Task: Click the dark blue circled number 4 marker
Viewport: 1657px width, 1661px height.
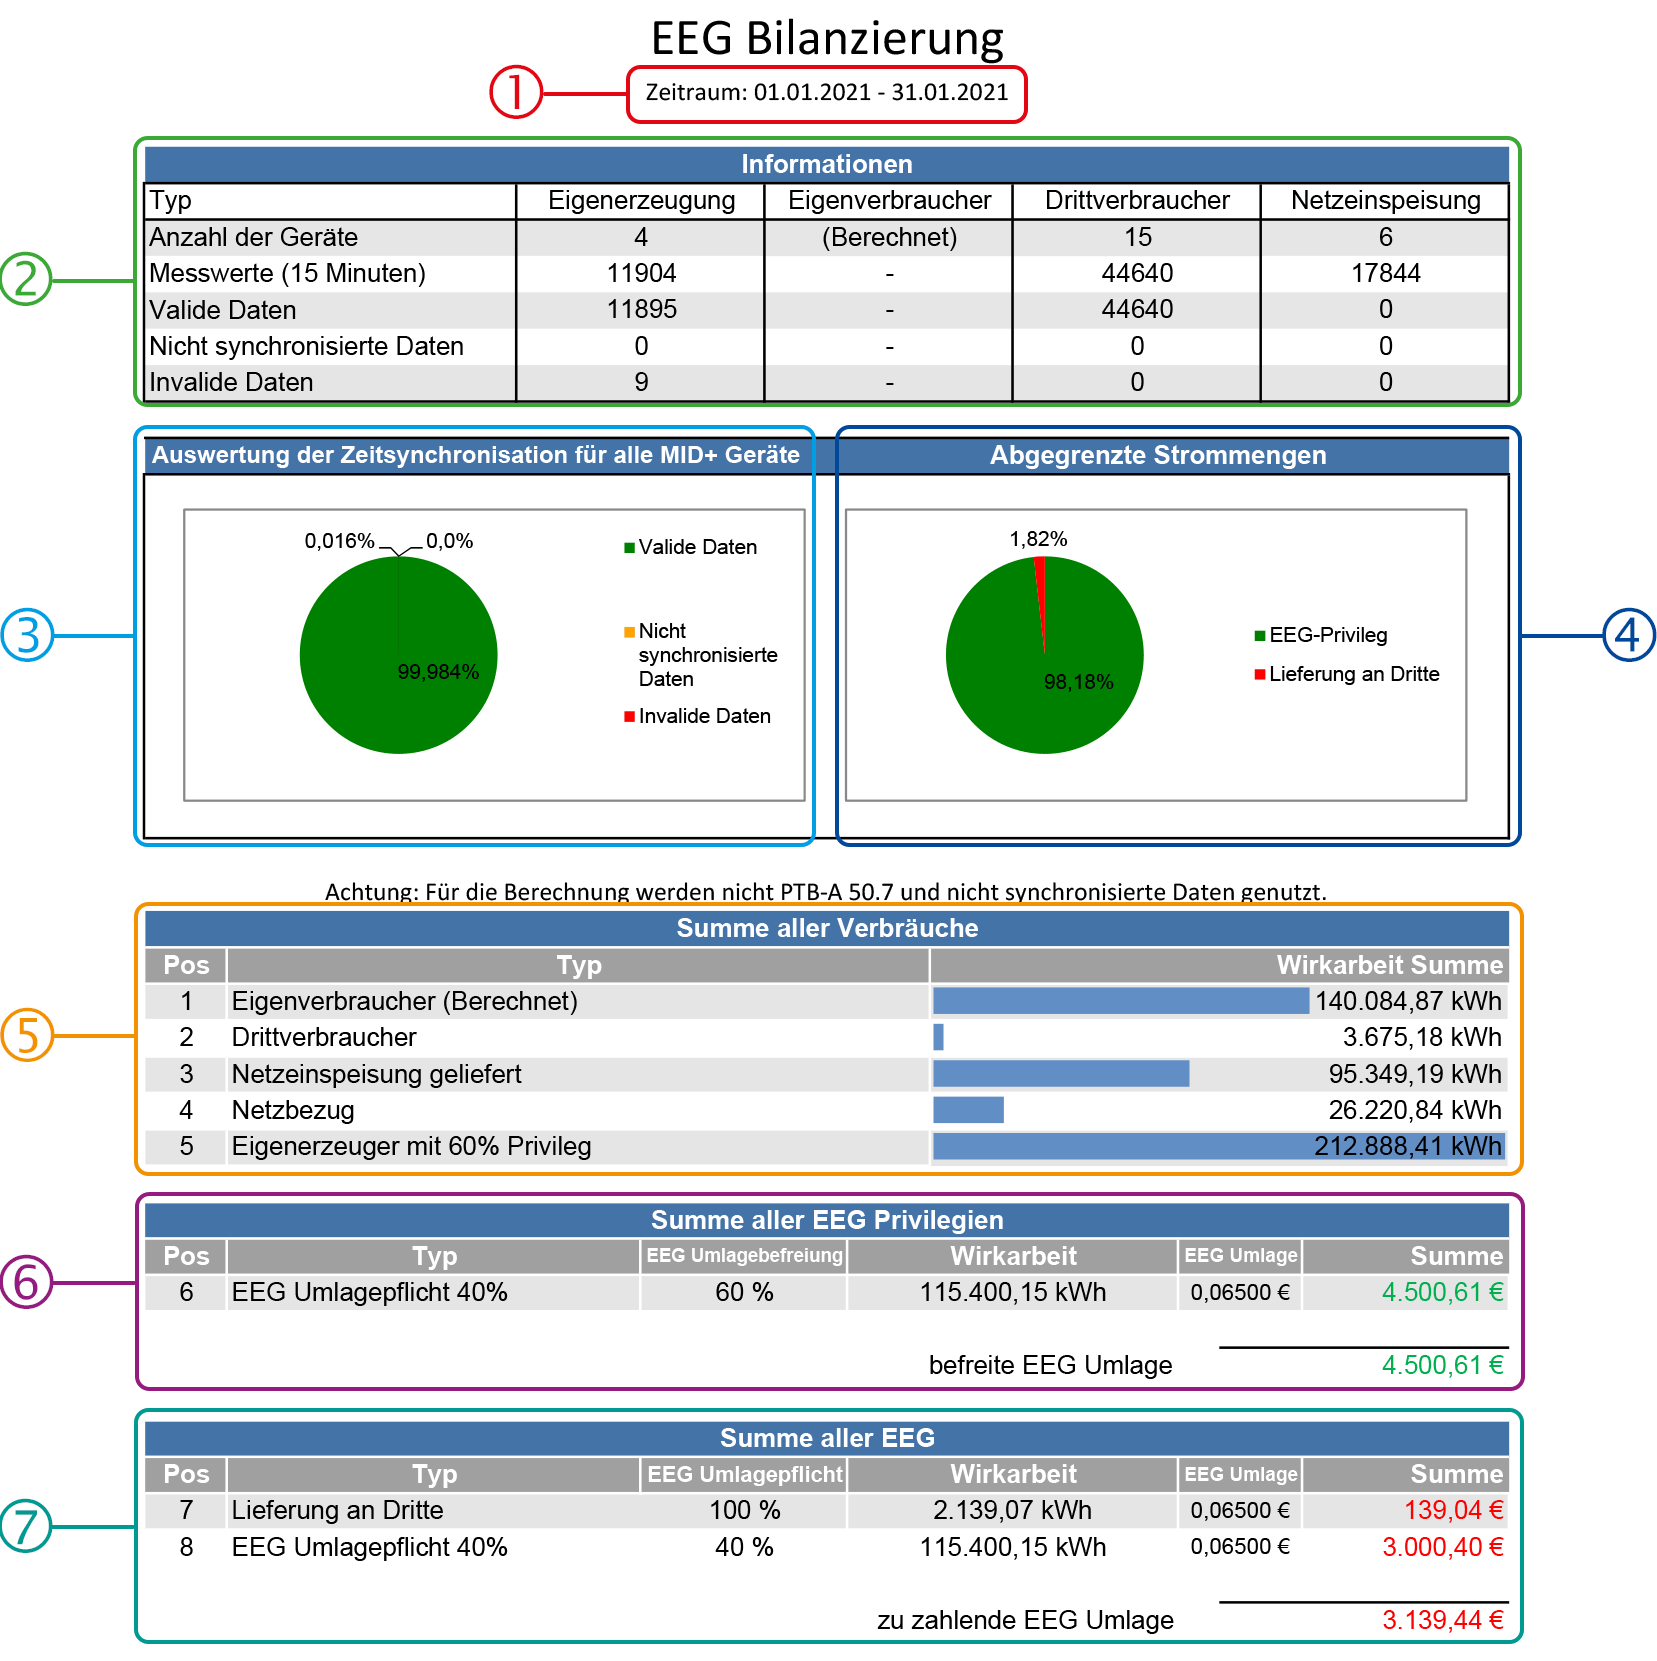Action: [x=1628, y=635]
